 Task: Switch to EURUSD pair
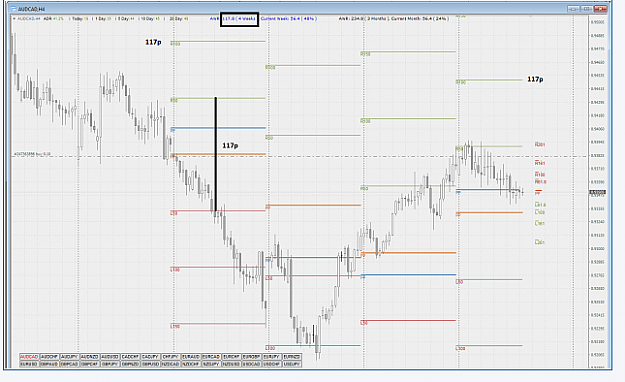[29, 364]
